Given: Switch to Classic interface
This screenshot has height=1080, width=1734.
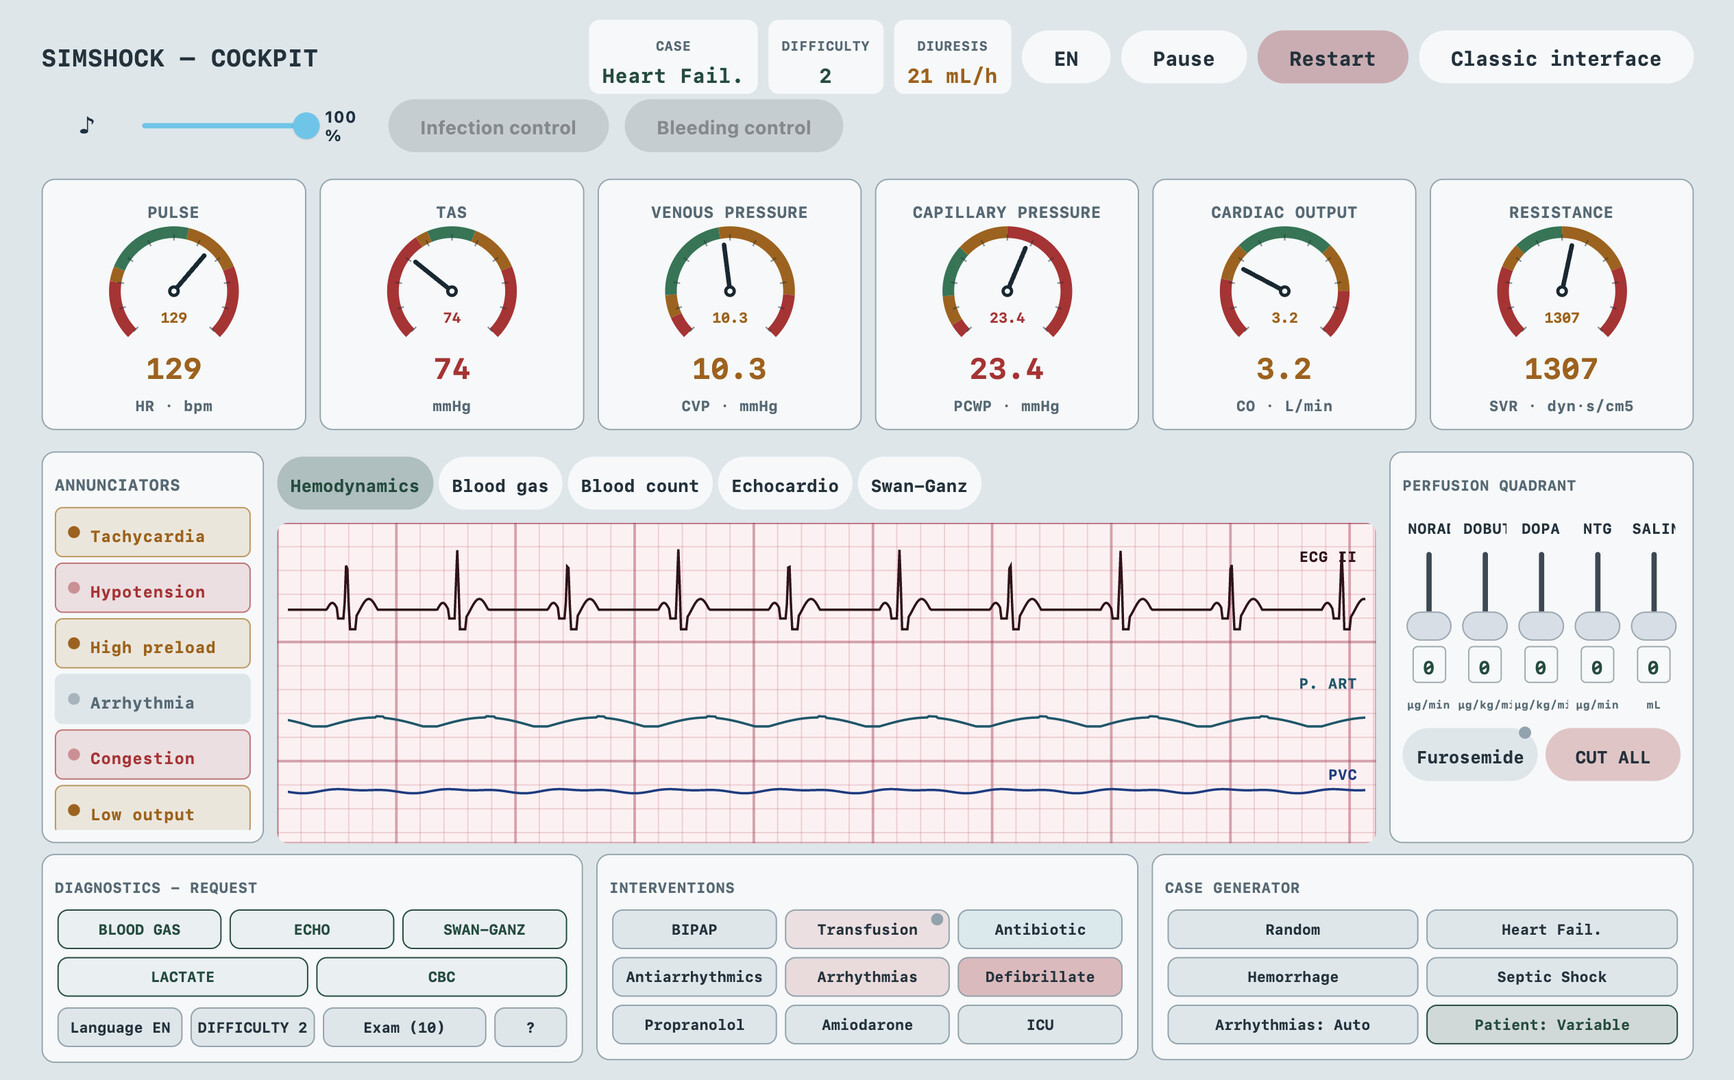Looking at the screenshot, I should (x=1556, y=58).
